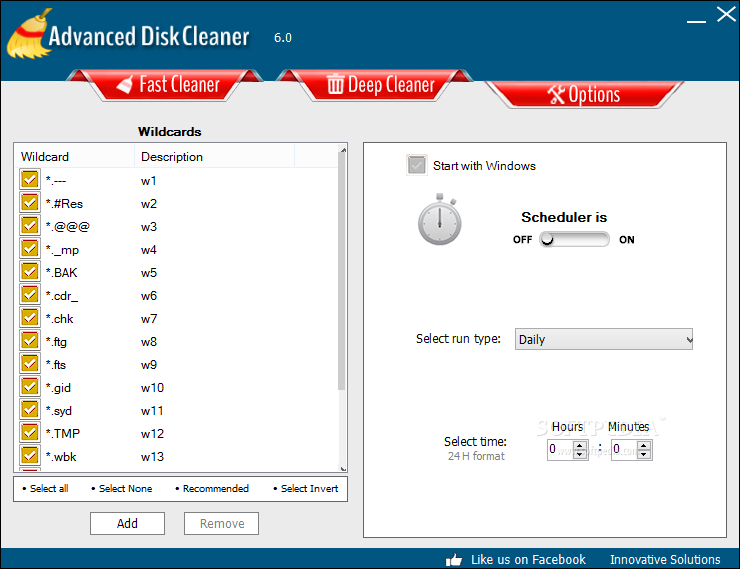Open the Select run type dropdown
Viewport: 740px width, 569px height.
pos(604,339)
